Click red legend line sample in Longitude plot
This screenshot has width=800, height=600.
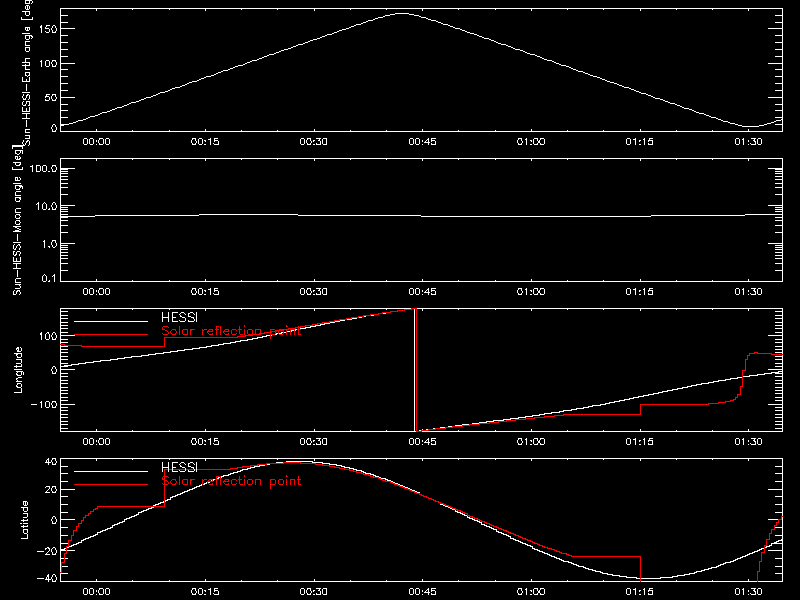[x=111, y=335]
